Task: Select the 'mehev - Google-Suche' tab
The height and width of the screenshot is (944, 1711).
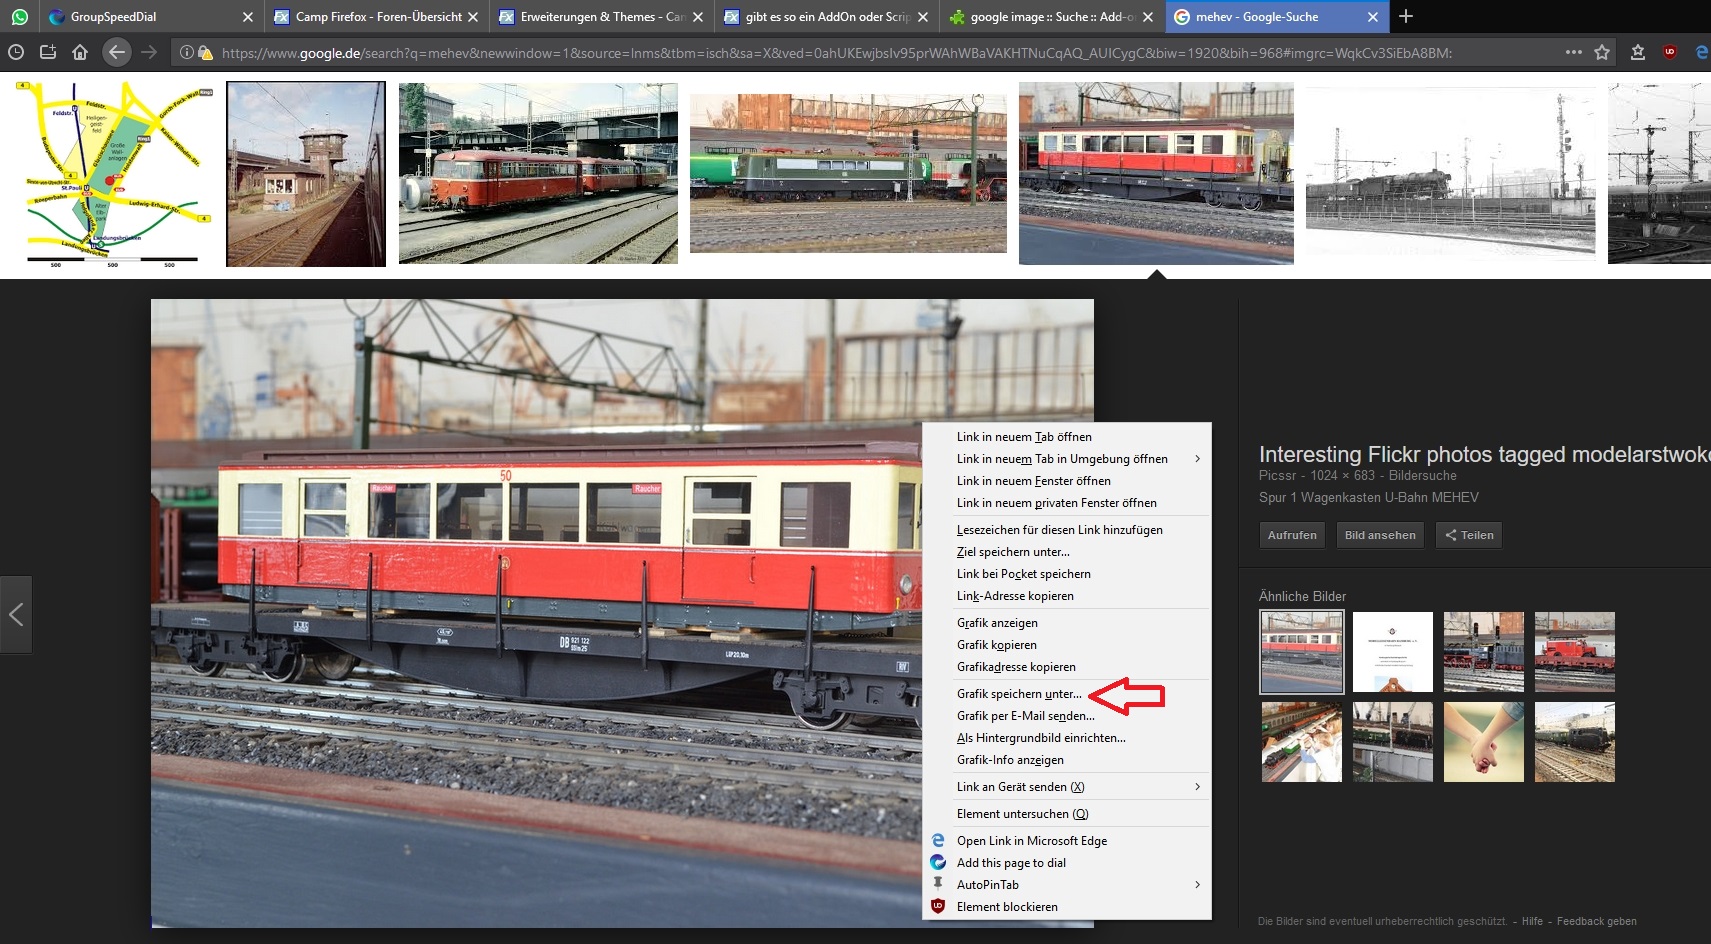Action: click(1276, 17)
